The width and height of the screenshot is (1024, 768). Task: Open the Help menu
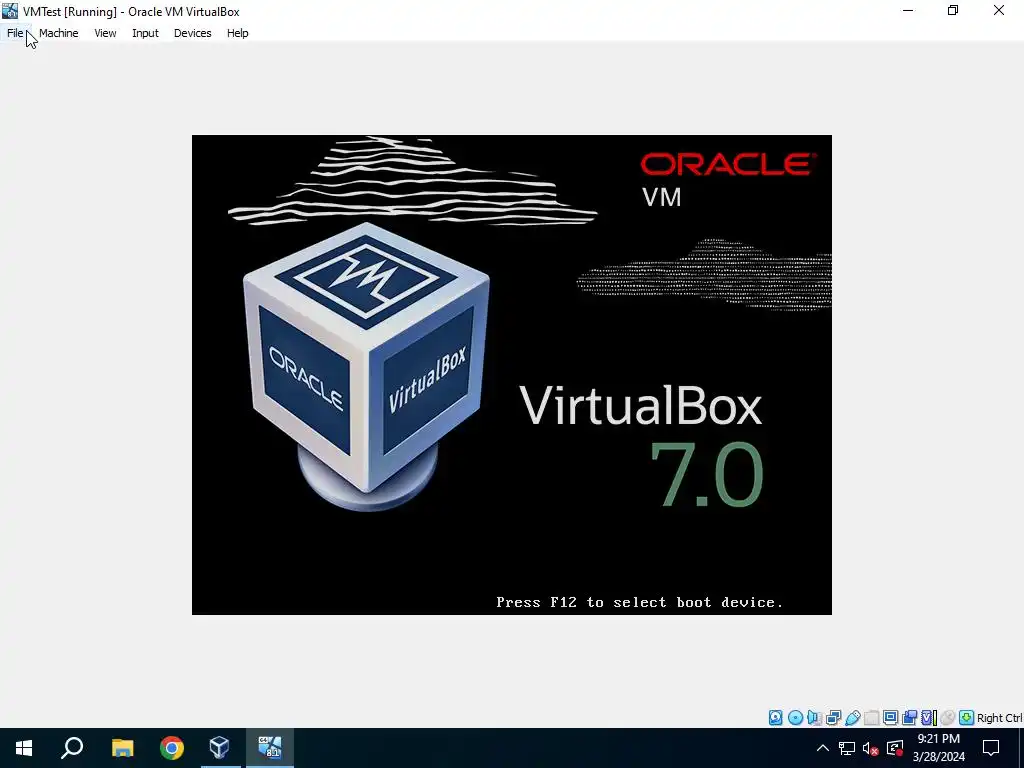tap(238, 33)
